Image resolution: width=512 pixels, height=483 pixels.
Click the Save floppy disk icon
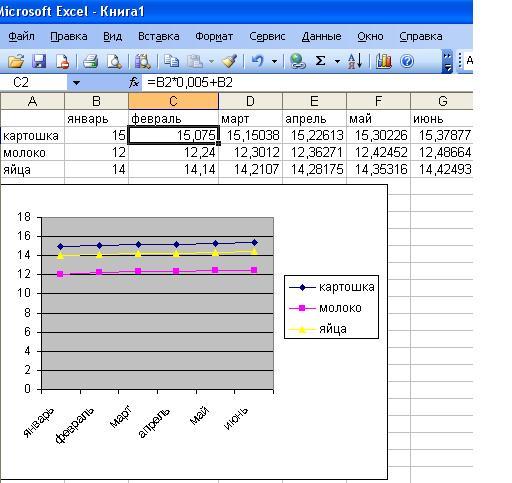coord(39,61)
